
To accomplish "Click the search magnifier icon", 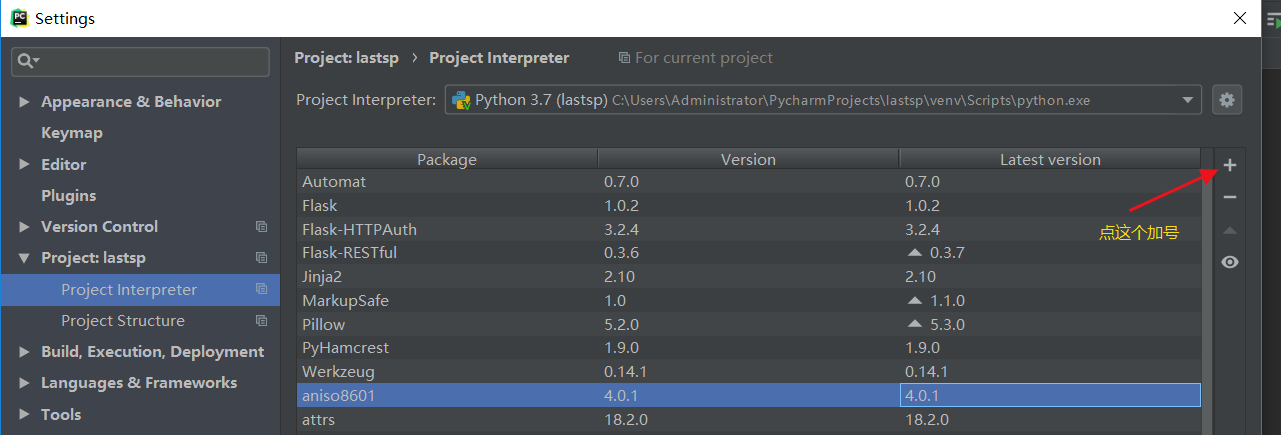I will pyautogui.click(x=26, y=62).
